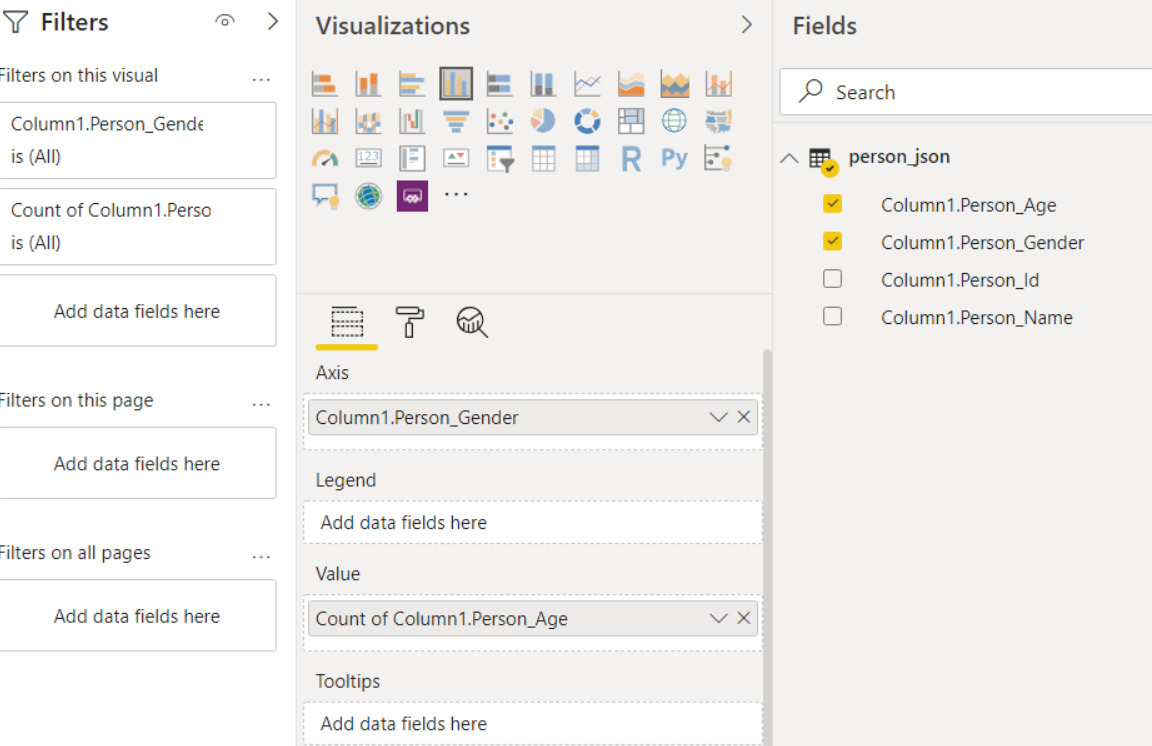The image size is (1152, 746).
Task: Select the Python visual
Action: pyautogui.click(x=674, y=158)
